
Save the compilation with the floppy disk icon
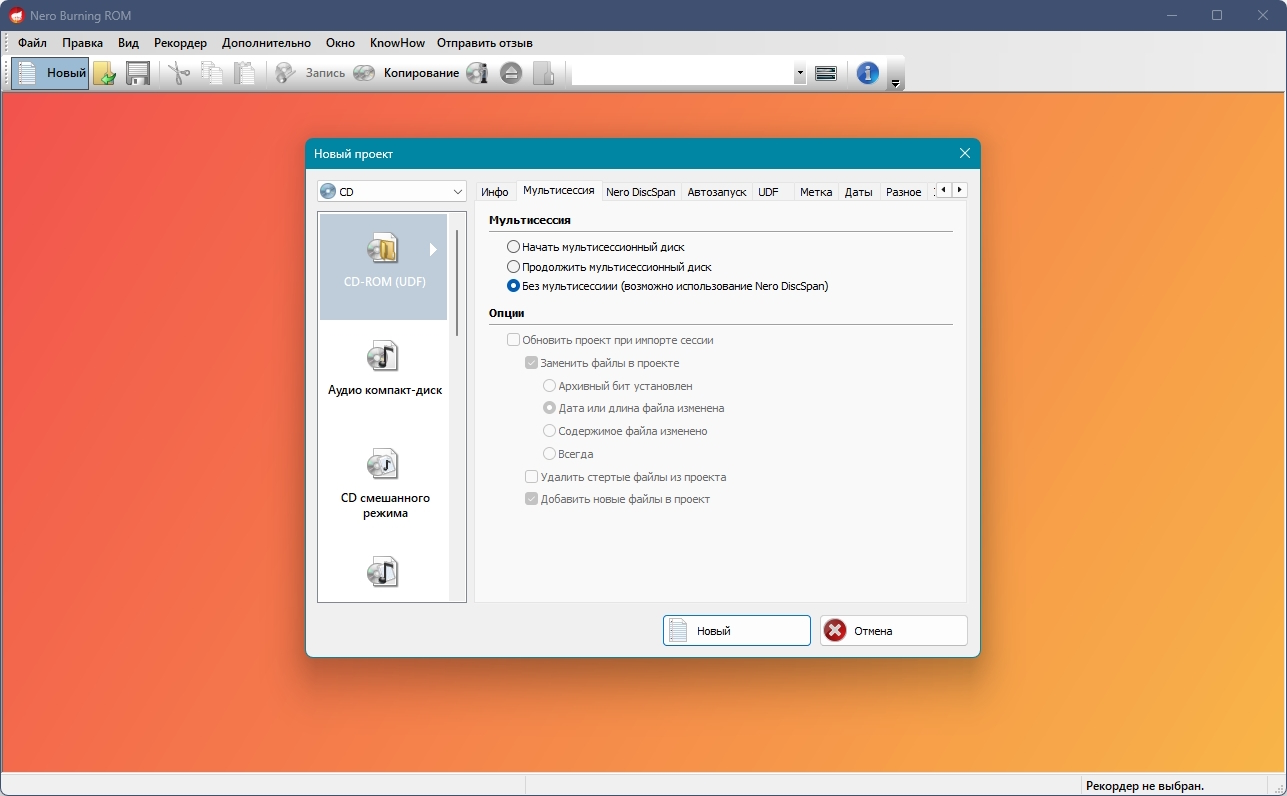[x=137, y=72]
